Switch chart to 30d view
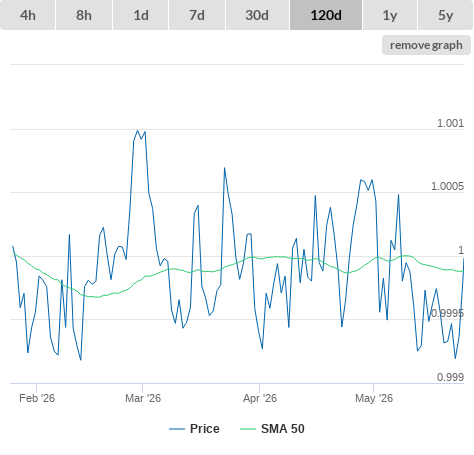Viewport: 474px width, 455px height. [x=257, y=15]
